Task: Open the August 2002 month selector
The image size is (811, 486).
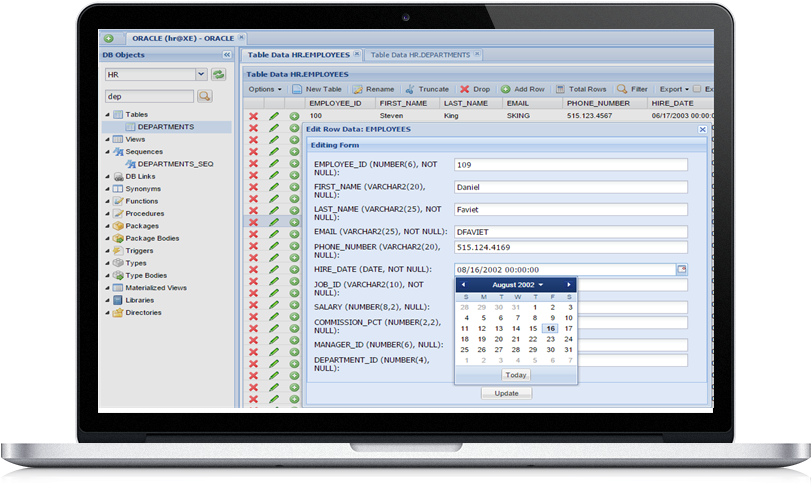Action: click(x=516, y=285)
